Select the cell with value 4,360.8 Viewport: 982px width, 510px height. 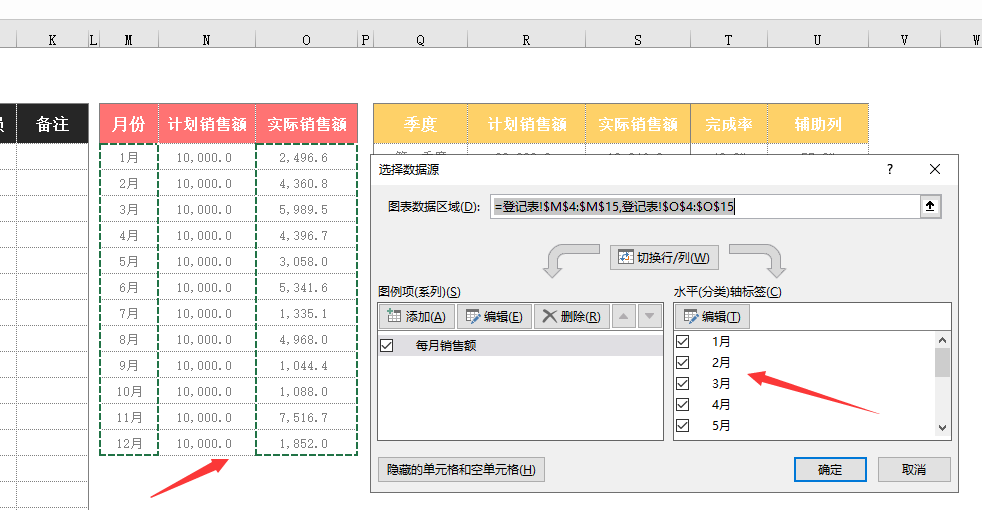pyautogui.click(x=306, y=184)
